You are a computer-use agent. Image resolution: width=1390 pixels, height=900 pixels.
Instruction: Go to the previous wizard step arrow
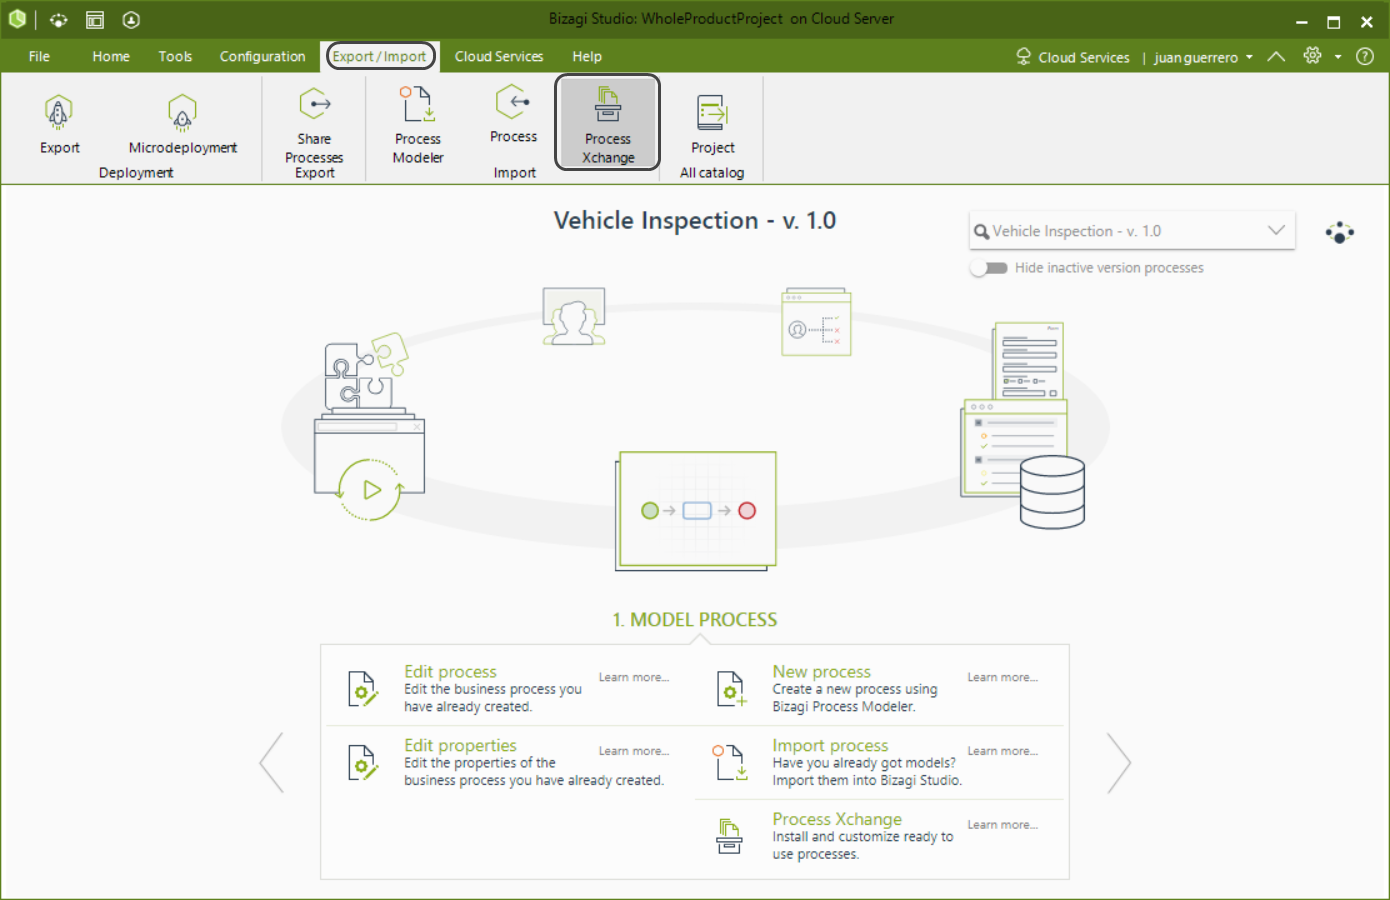pos(272,763)
